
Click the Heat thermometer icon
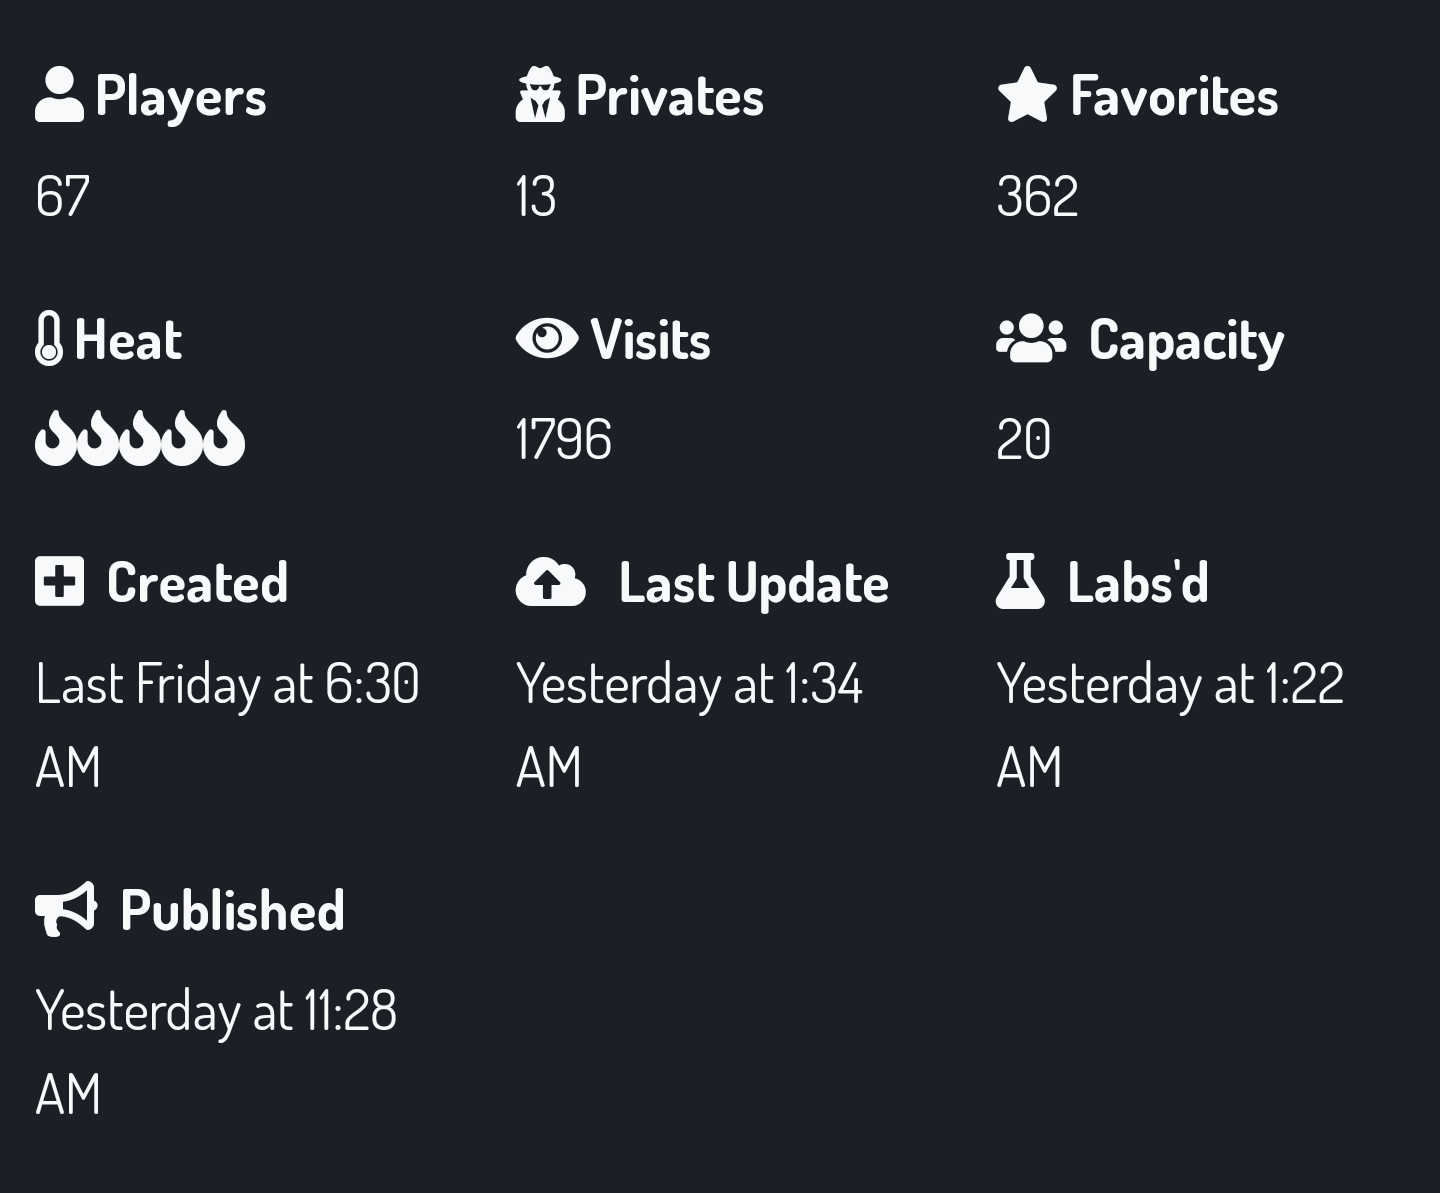click(49, 338)
